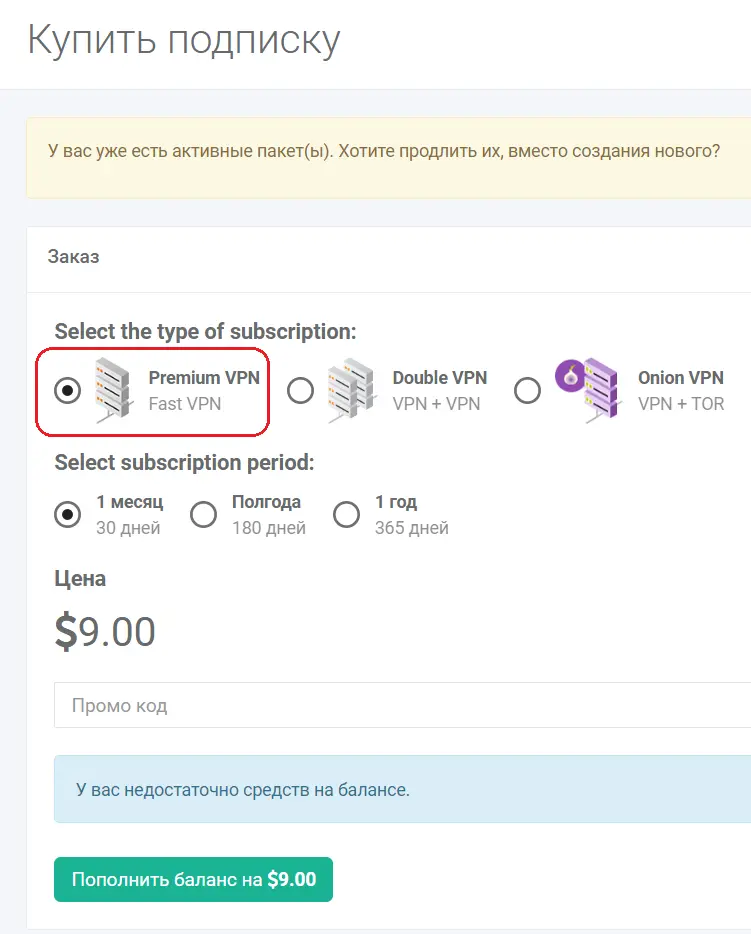Screen dimensions: 751x934
Task: Click the Double VPN label text
Action: point(440,378)
